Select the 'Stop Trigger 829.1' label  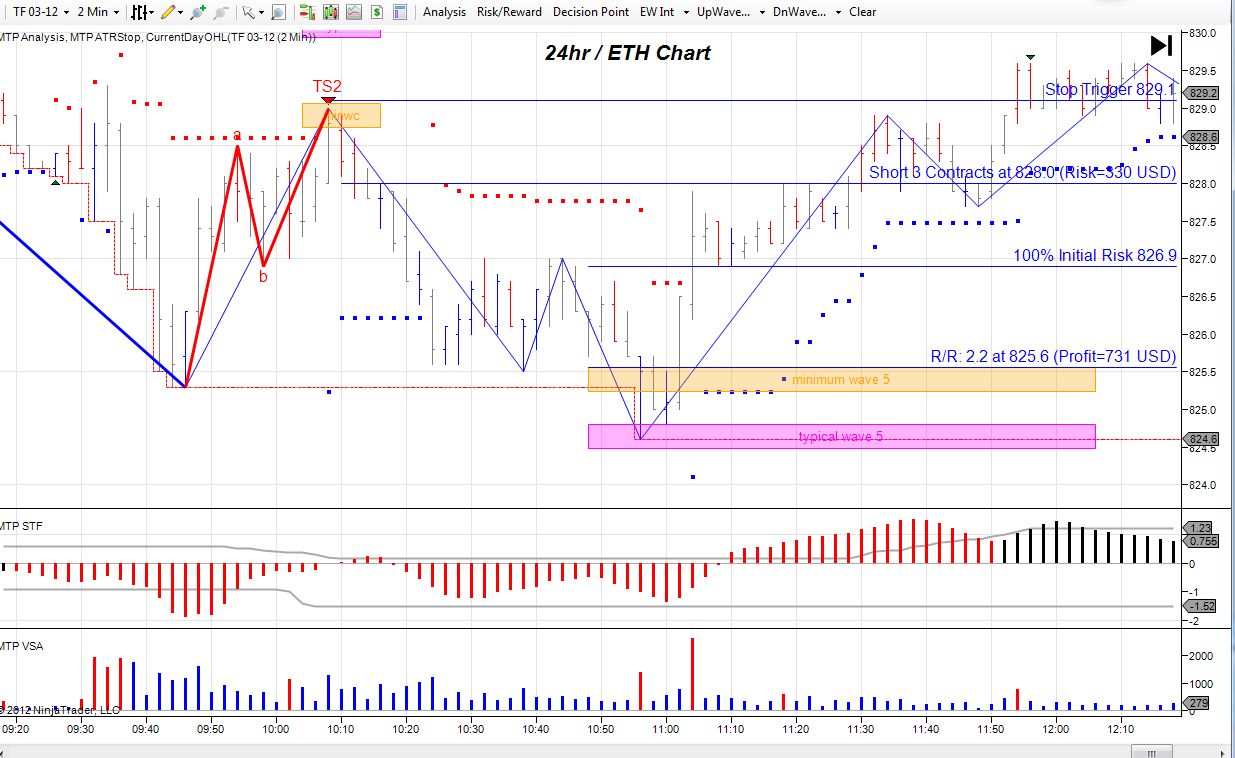point(1110,90)
